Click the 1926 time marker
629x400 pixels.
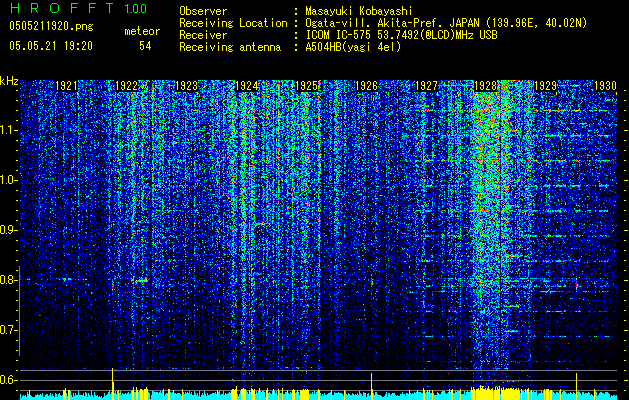click(366, 86)
